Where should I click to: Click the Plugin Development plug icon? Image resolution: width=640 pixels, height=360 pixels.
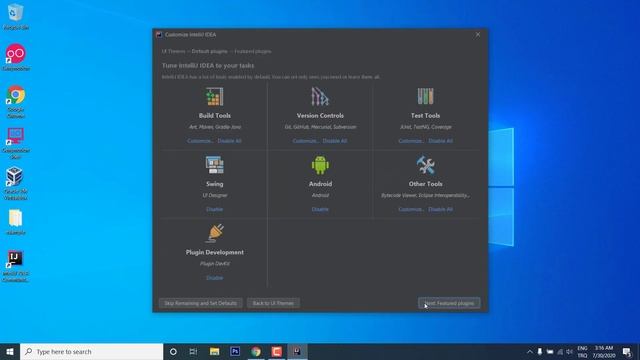pos(215,233)
